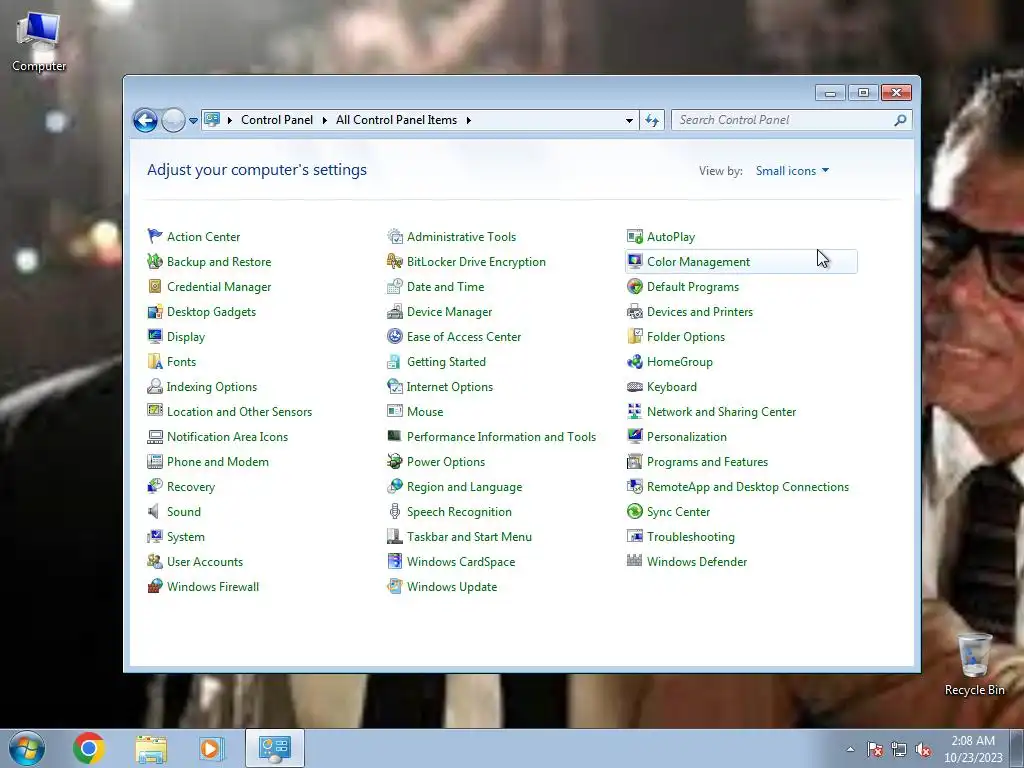
Task: Expand the address bar history dropdown arrow
Action: (629, 120)
